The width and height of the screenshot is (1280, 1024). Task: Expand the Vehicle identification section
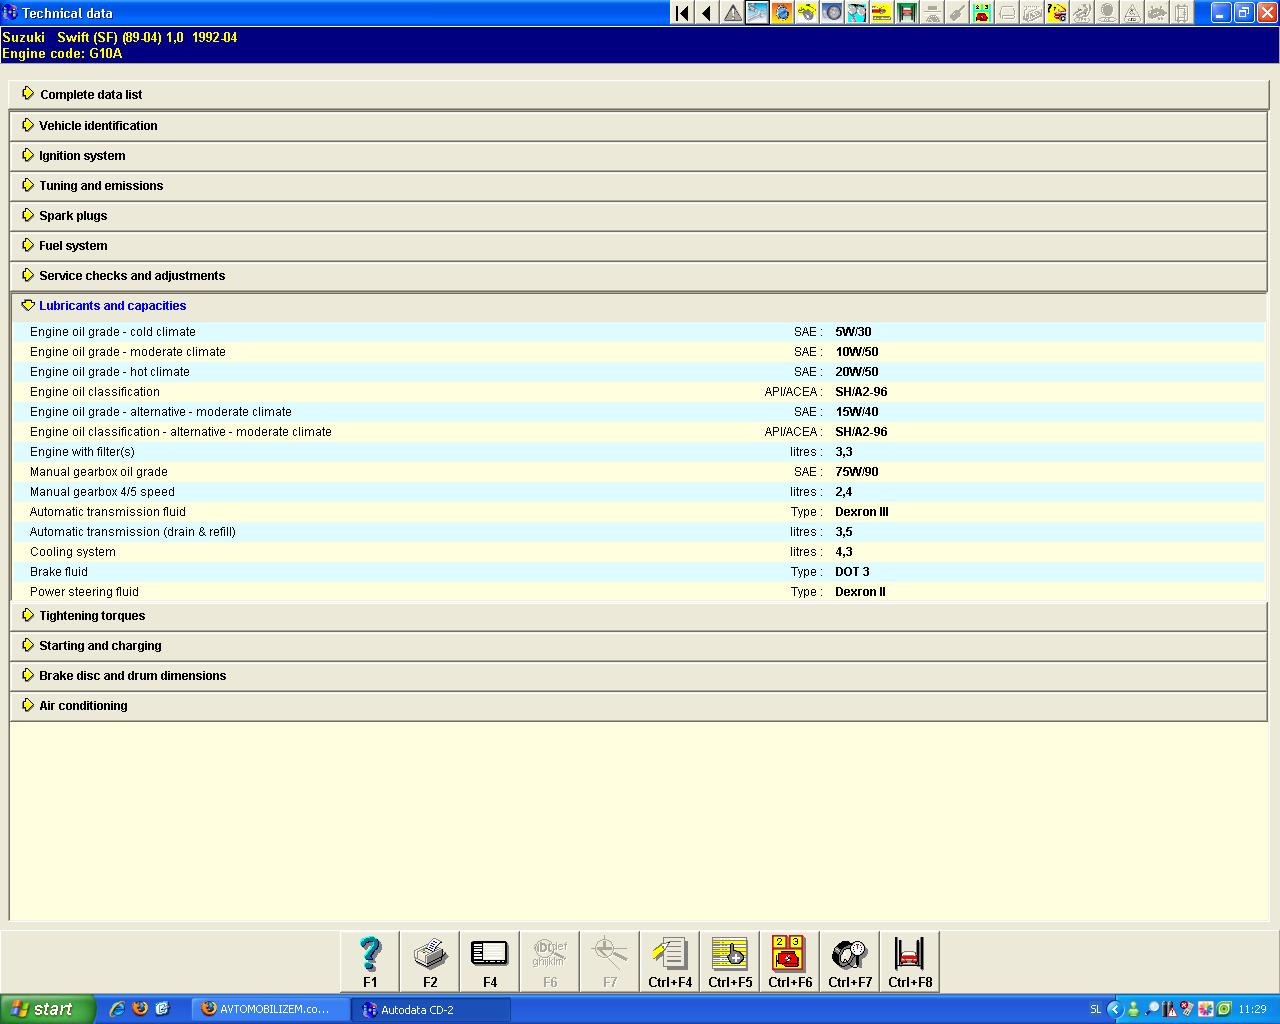(639, 125)
